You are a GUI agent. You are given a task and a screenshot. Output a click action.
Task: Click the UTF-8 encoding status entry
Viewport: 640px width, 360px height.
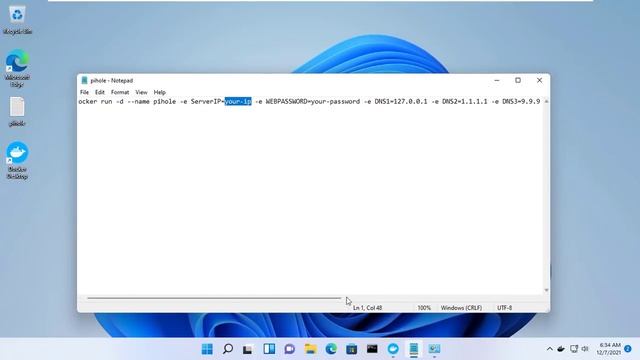504,308
